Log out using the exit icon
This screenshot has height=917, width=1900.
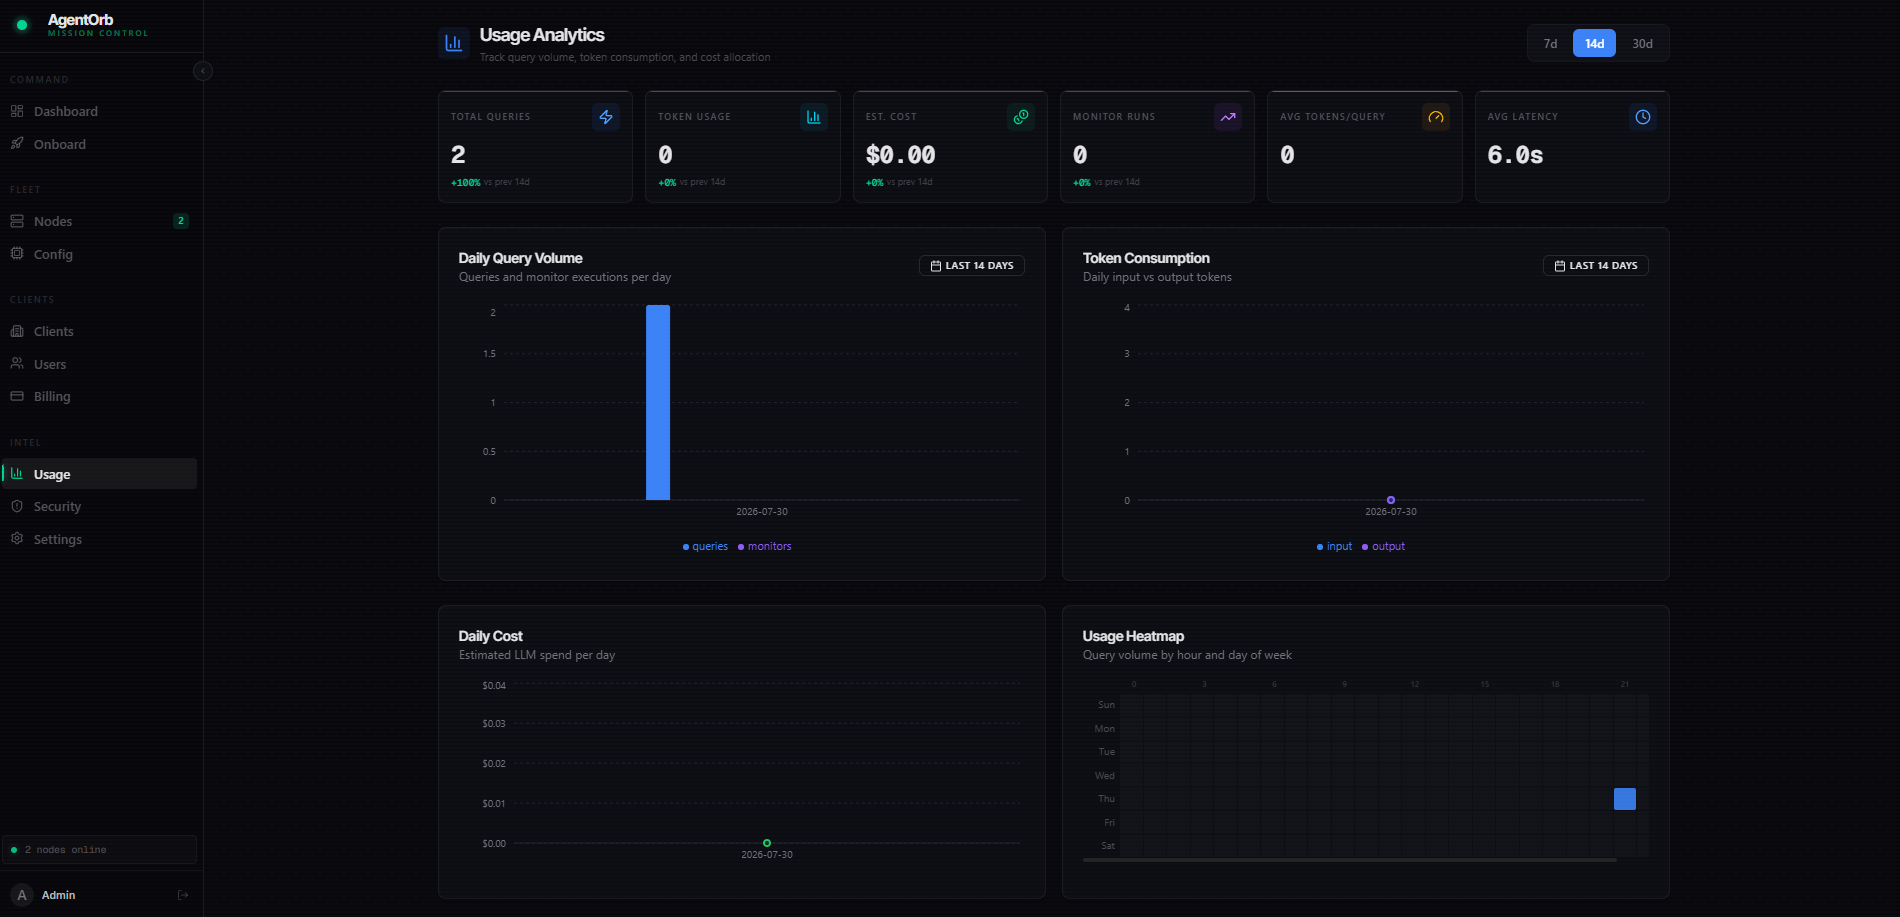(183, 895)
